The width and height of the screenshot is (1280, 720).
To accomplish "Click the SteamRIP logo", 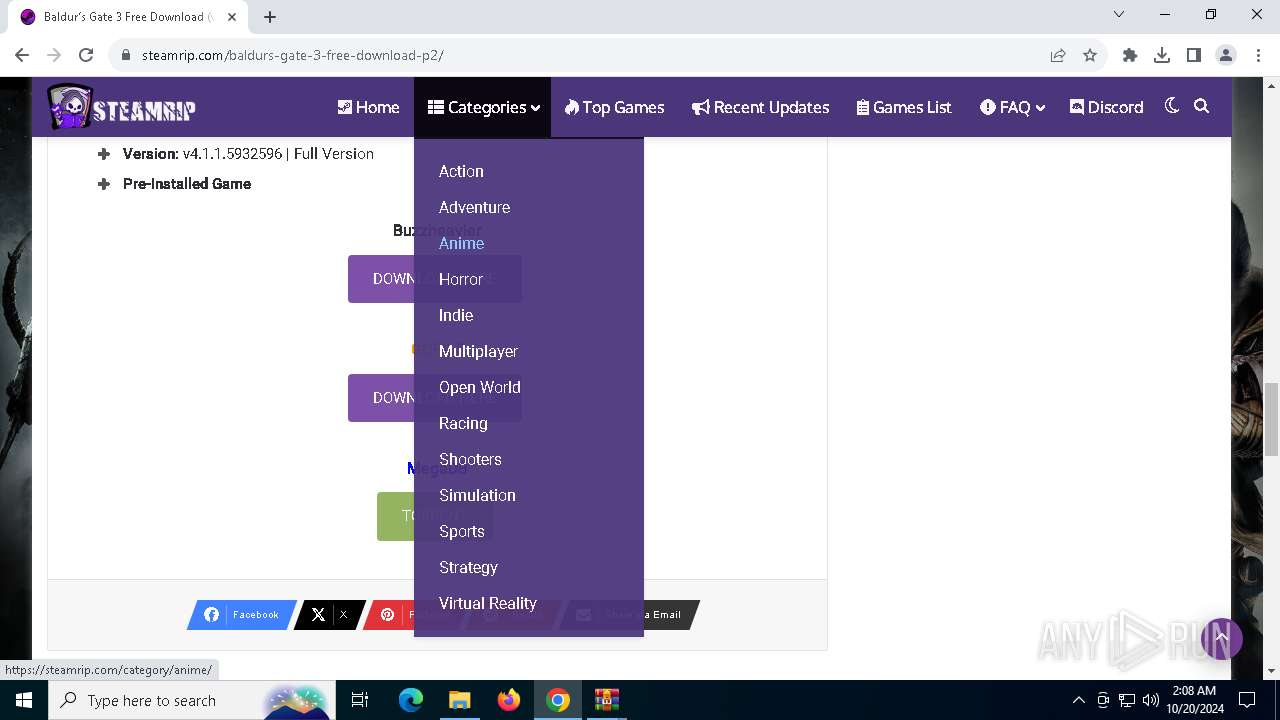I will [121, 107].
